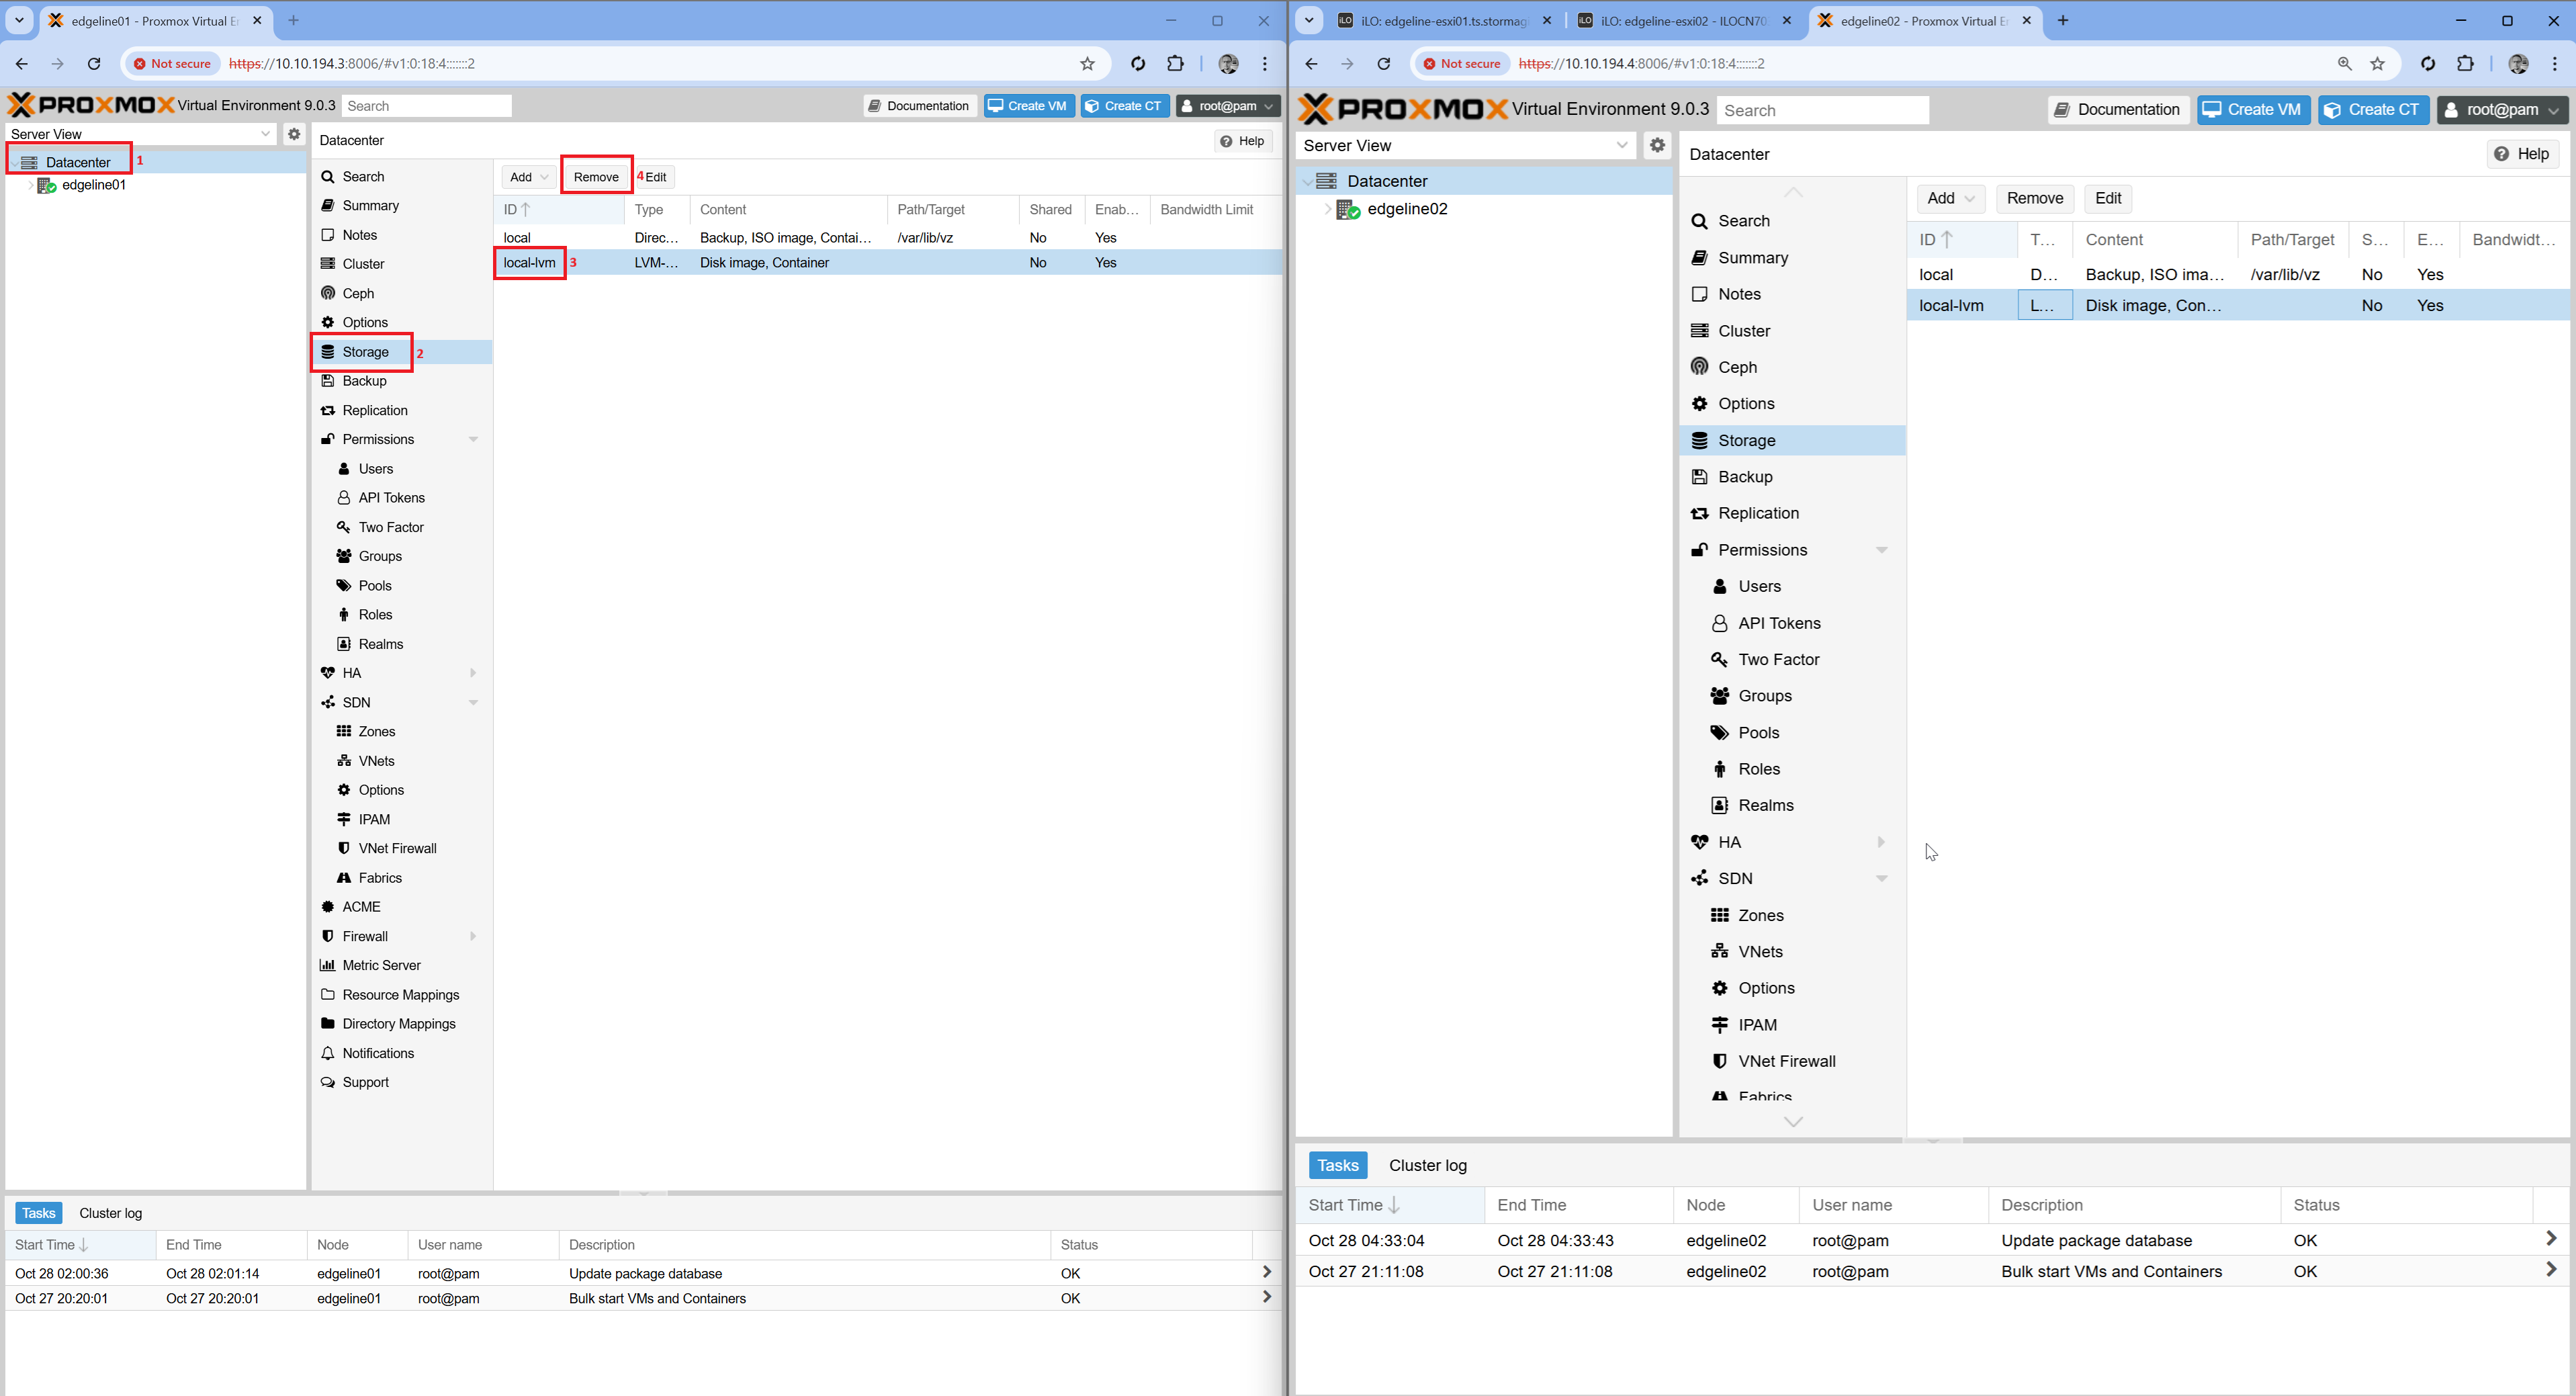Open the Add storage dropdown in edgeline02
The height and width of the screenshot is (1396, 2576).
[1951, 198]
